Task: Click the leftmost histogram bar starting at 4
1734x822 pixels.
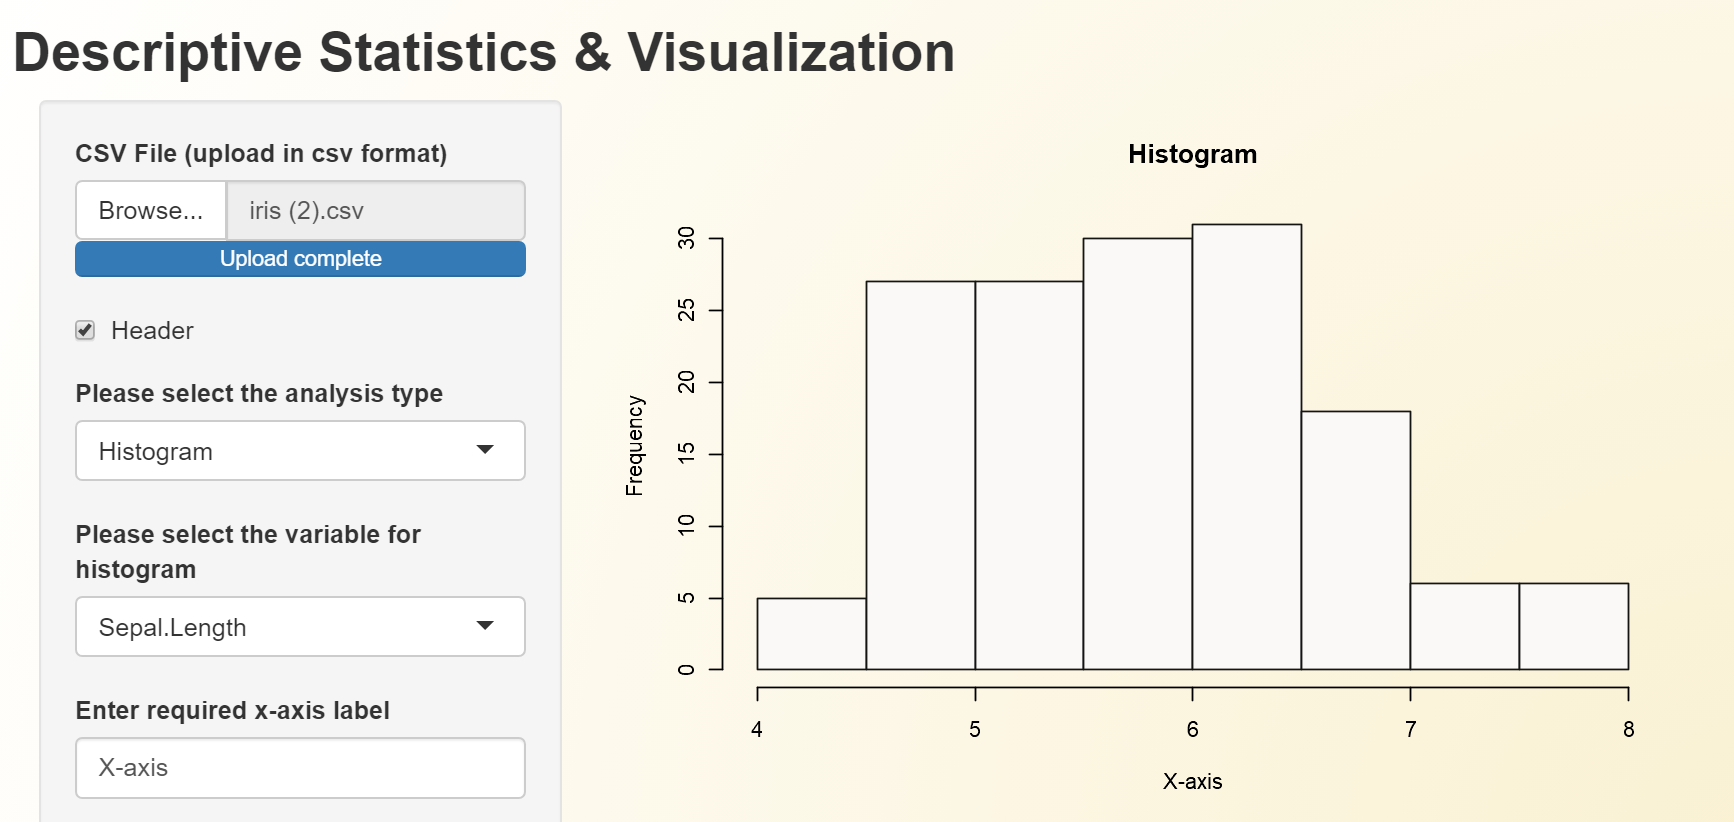Action: (x=811, y=634)
